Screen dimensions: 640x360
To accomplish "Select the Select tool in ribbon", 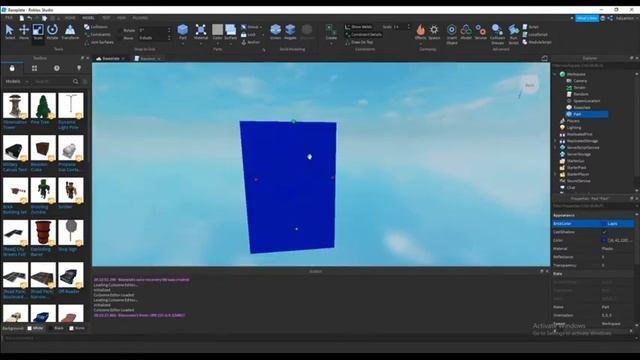I will coord(10,31).
